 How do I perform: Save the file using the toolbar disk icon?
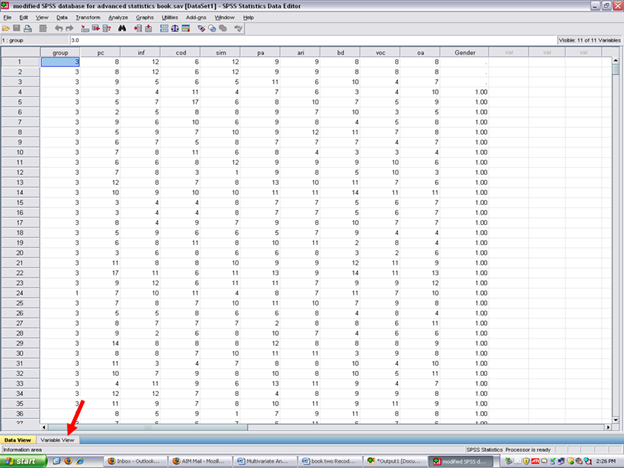click(x=17, y=28)
